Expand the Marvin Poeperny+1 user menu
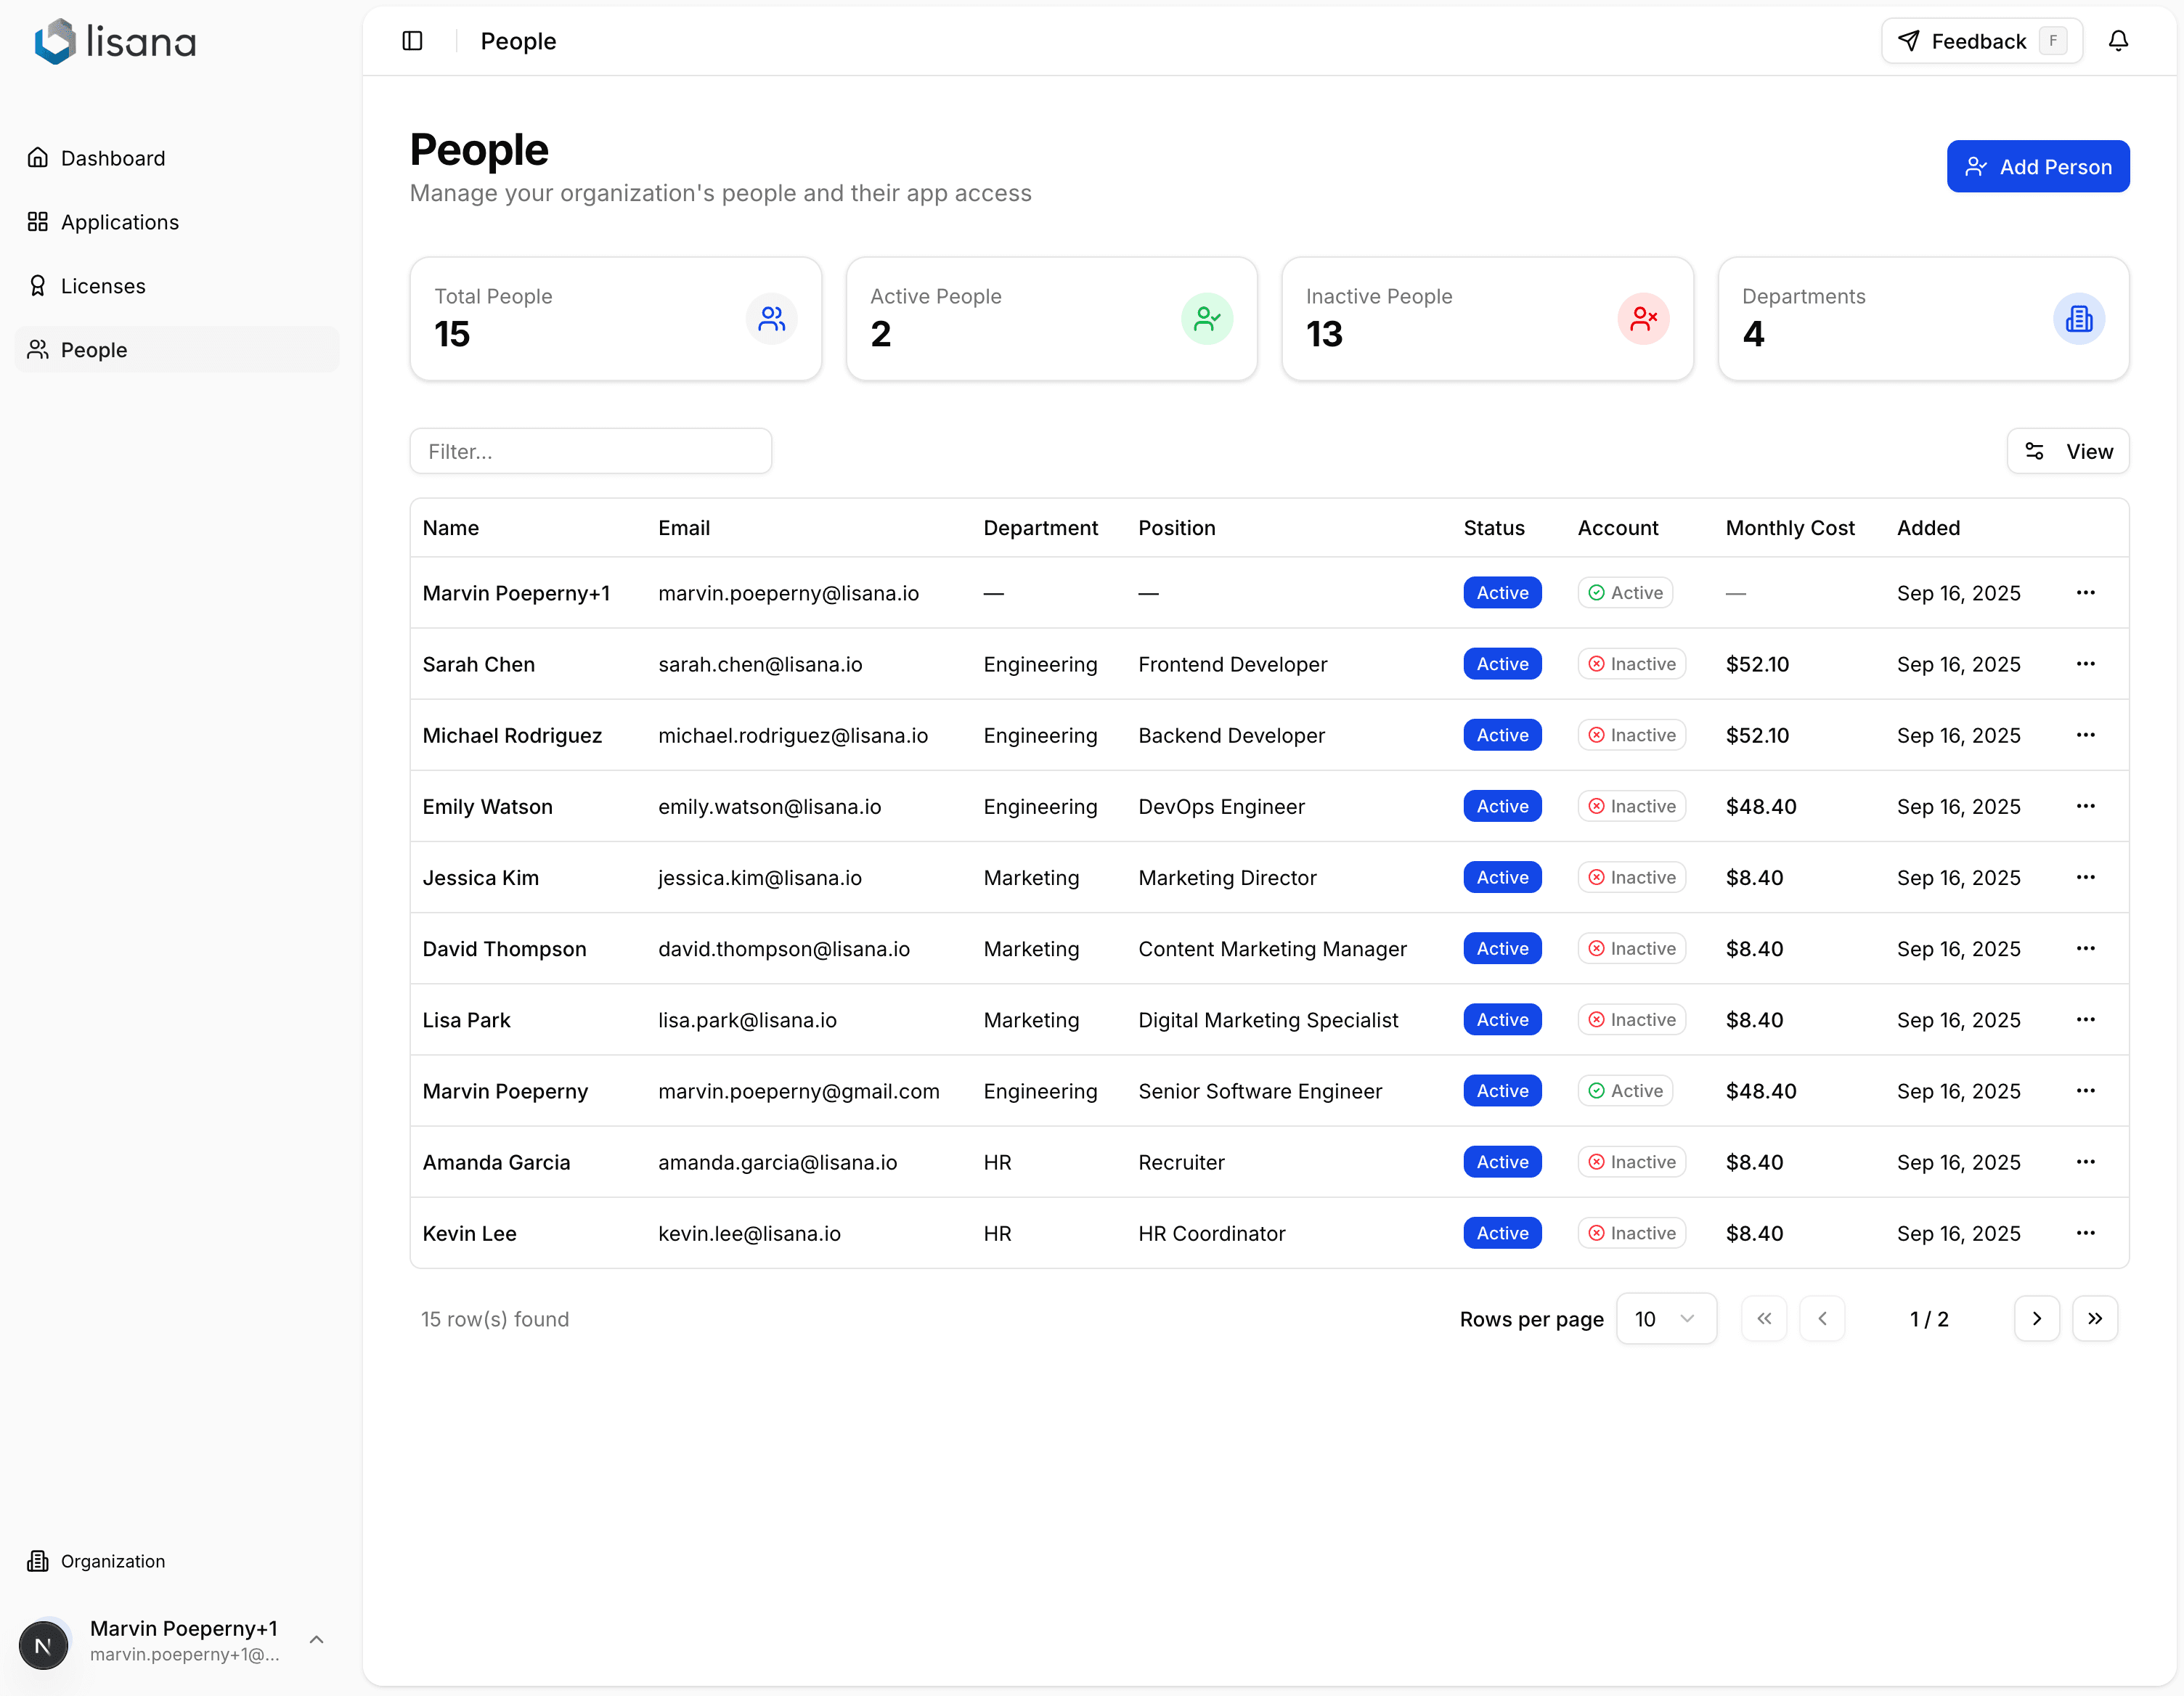2184x1696 pixels. pos(316,1640)
